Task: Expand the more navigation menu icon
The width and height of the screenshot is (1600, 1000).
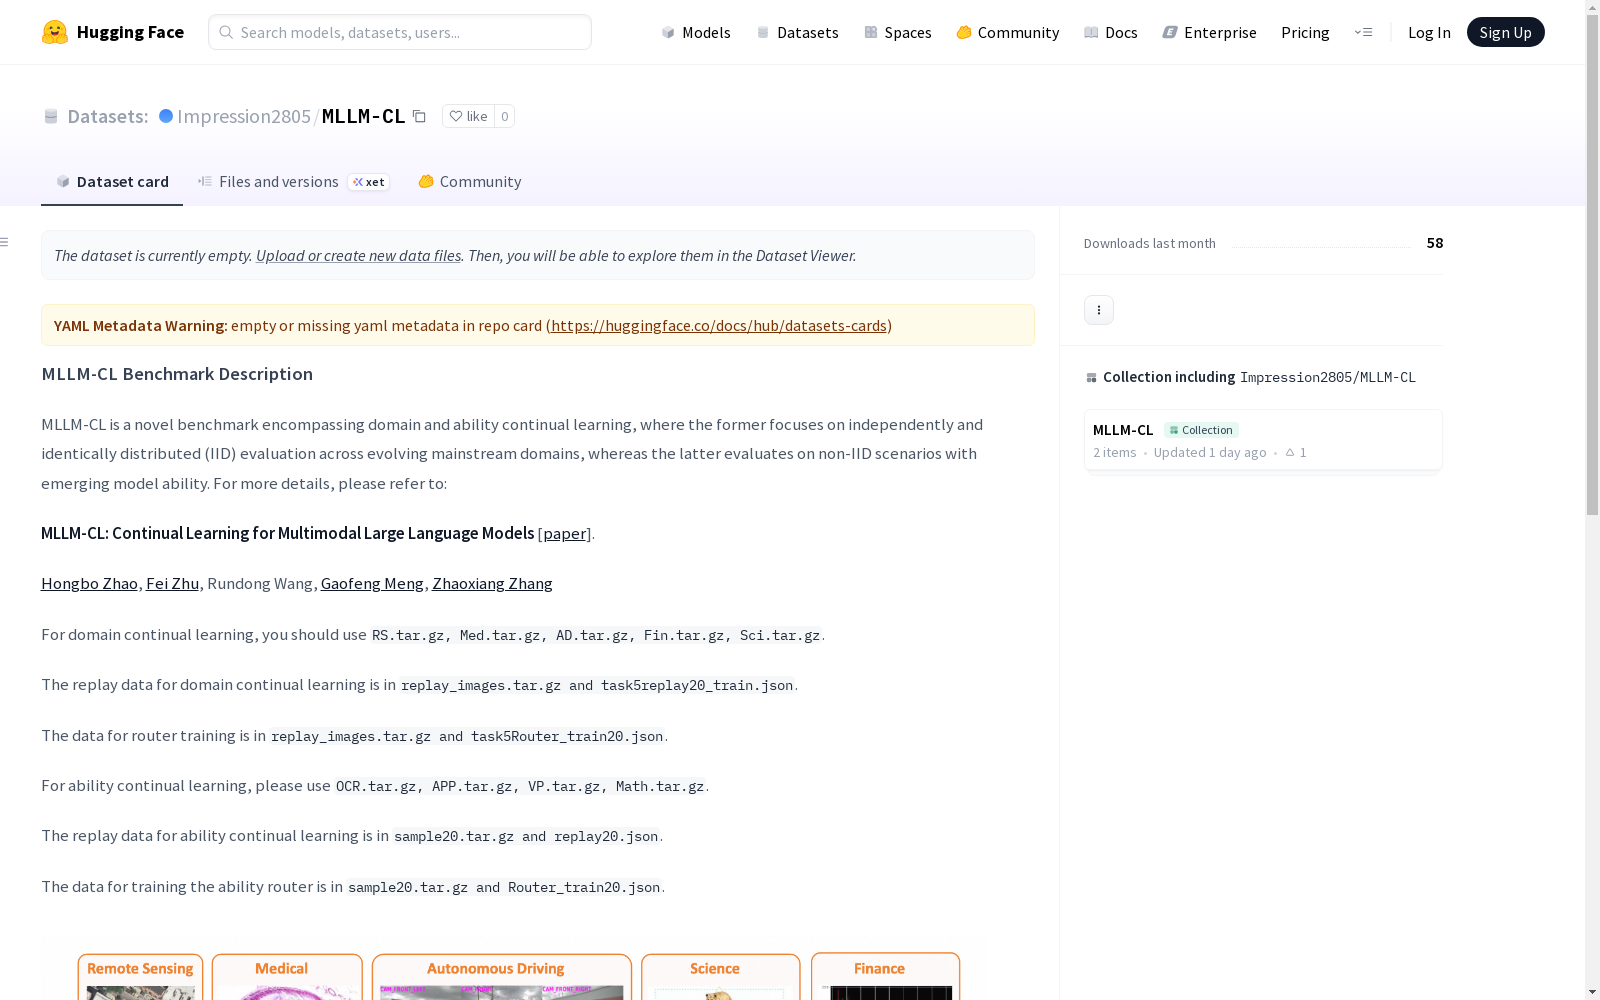Action: (1363, 32)
